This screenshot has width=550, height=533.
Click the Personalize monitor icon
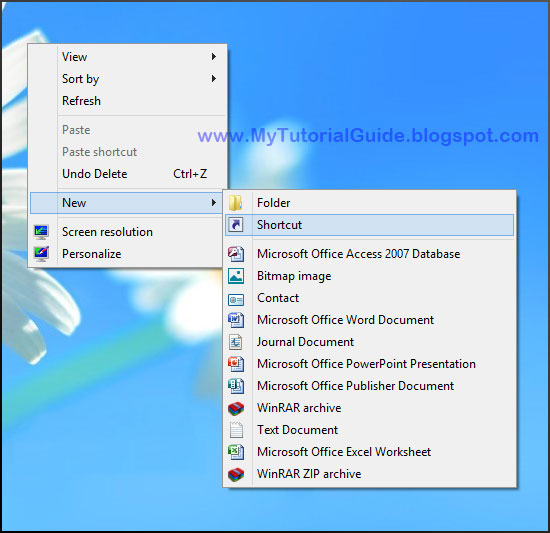click(41, 254)
